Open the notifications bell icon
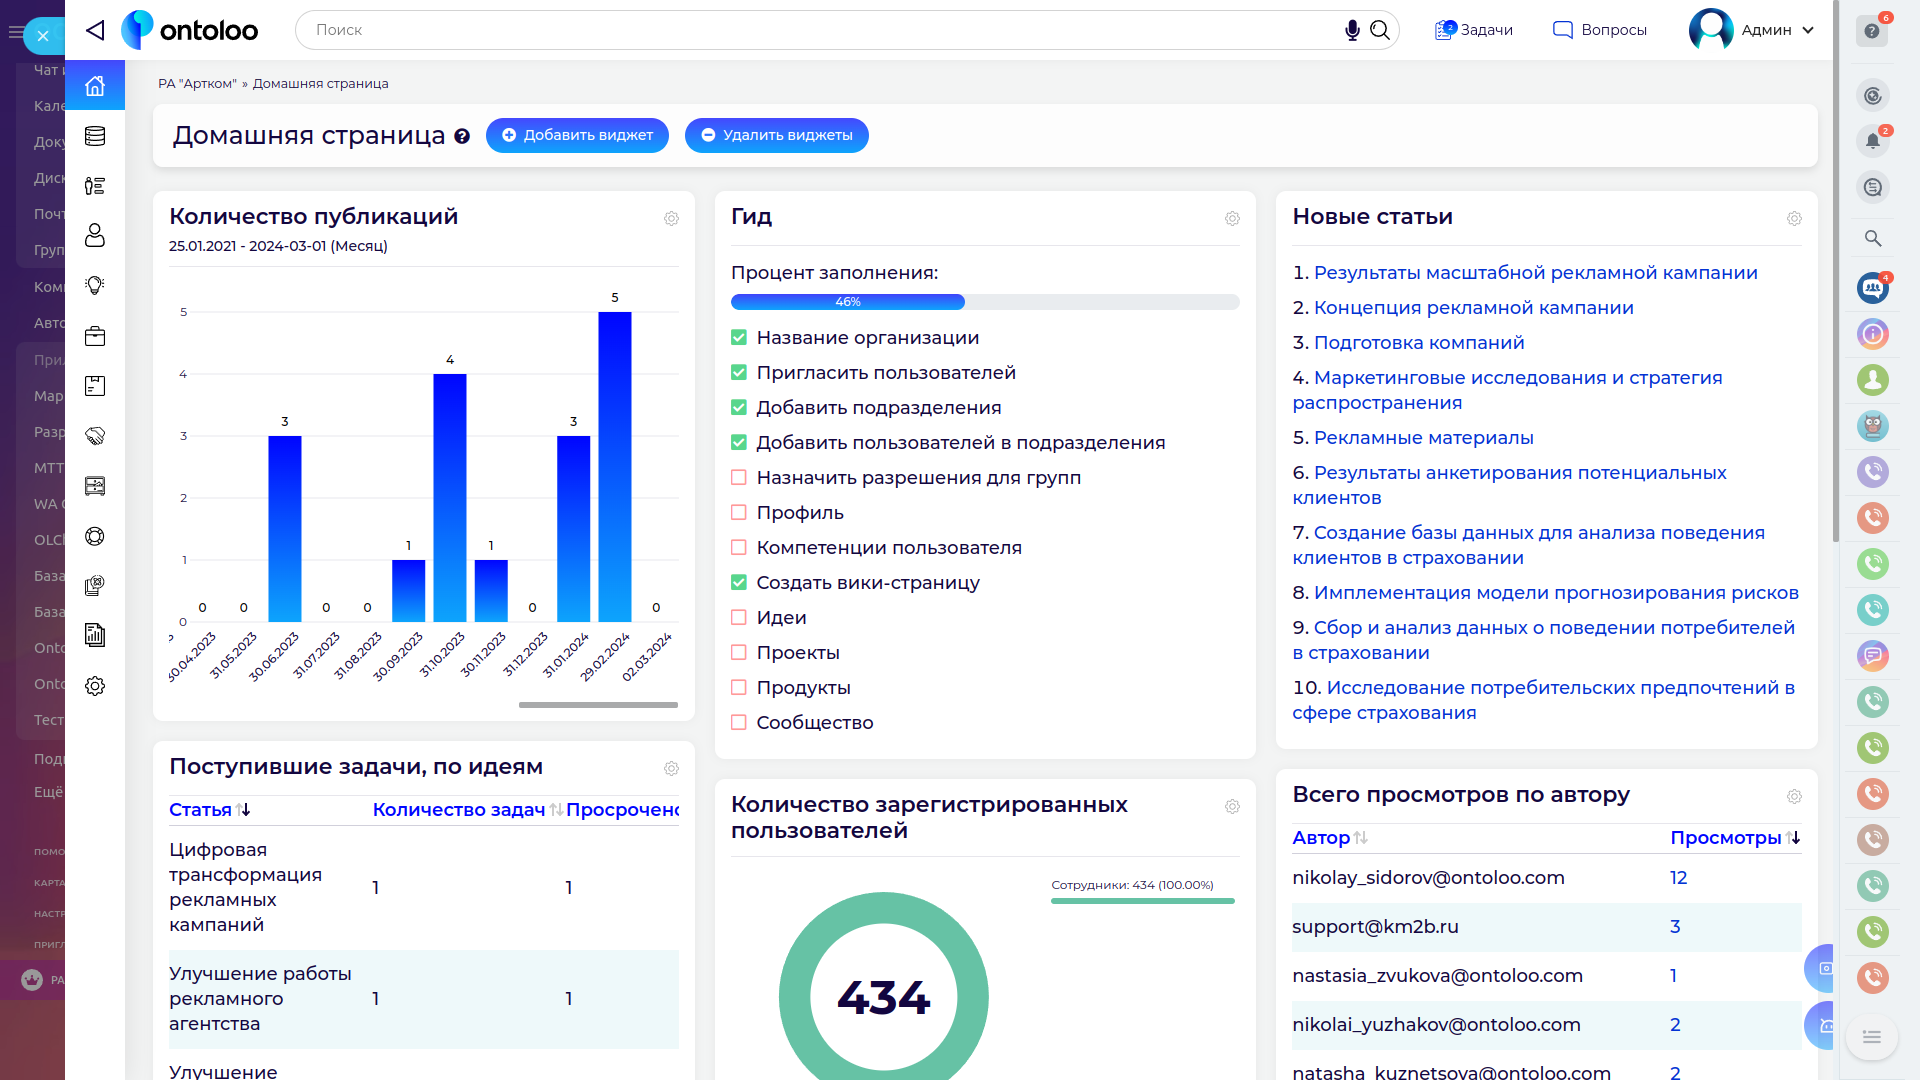The height and width of the screenshot is (1080, 1920). pyautogui.click(x=1872, y=141)
